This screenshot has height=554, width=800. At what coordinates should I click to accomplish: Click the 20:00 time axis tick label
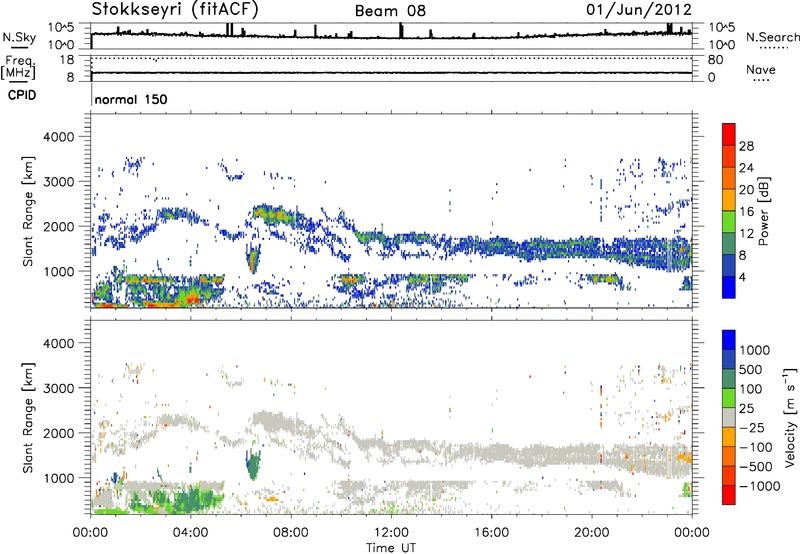click(x=592, y=533)
